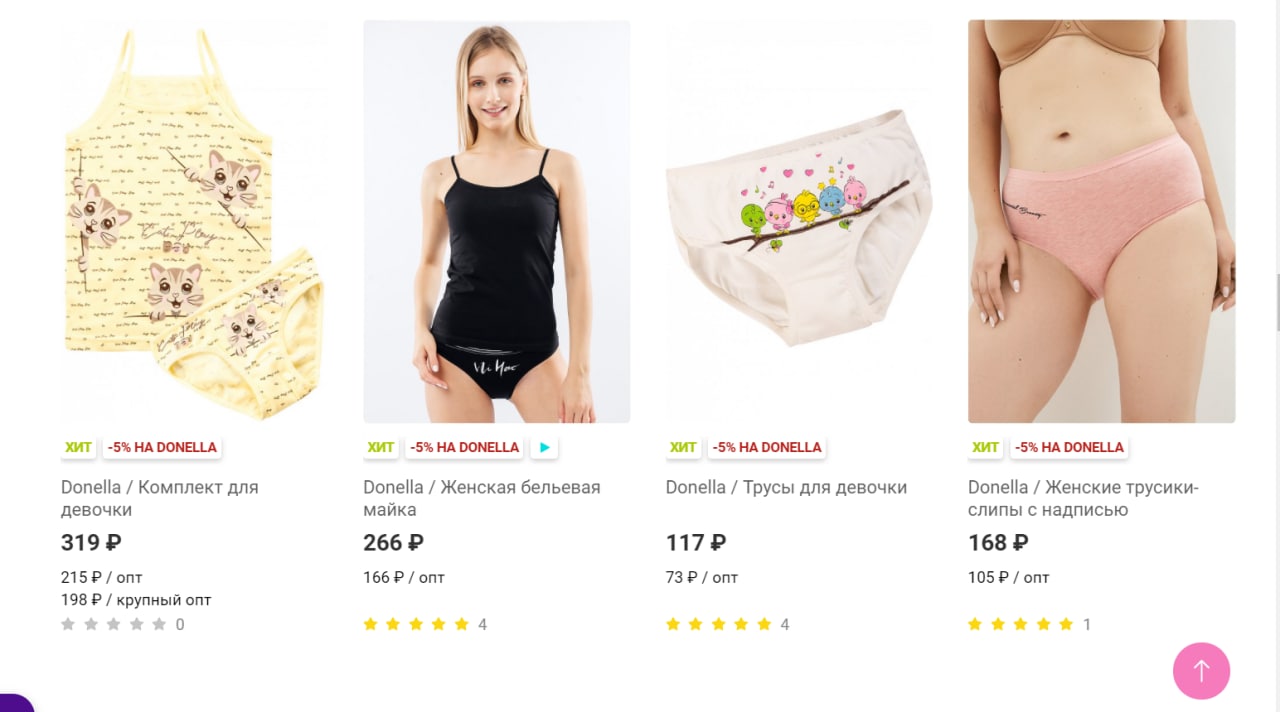Click the -5% НА DONELLA badge on Комплект для девочки
This screenshot has width=1280, height=712.
click(162, 447)
